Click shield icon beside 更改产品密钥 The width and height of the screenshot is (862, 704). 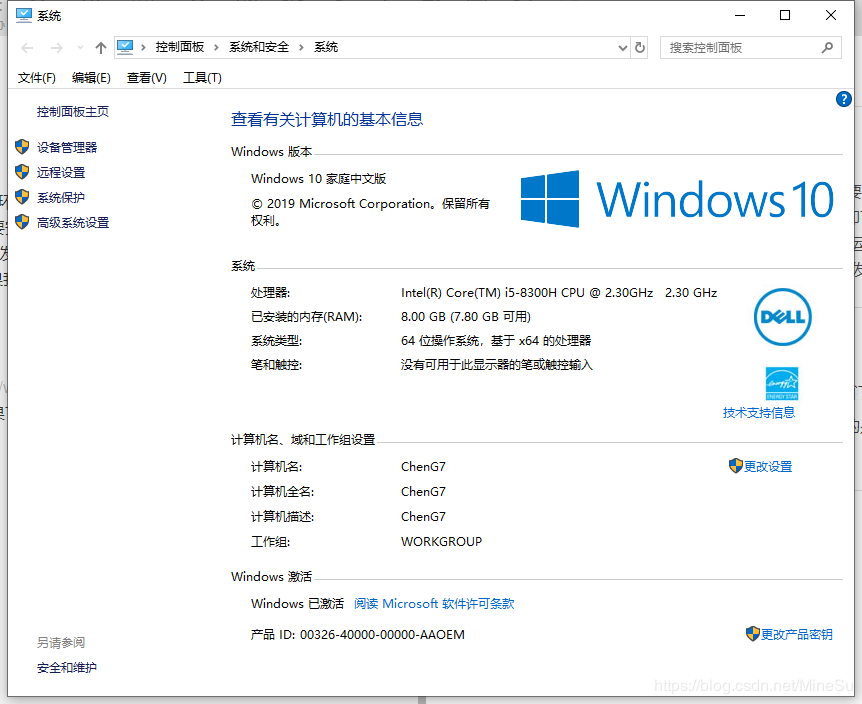tap(753, 634)
